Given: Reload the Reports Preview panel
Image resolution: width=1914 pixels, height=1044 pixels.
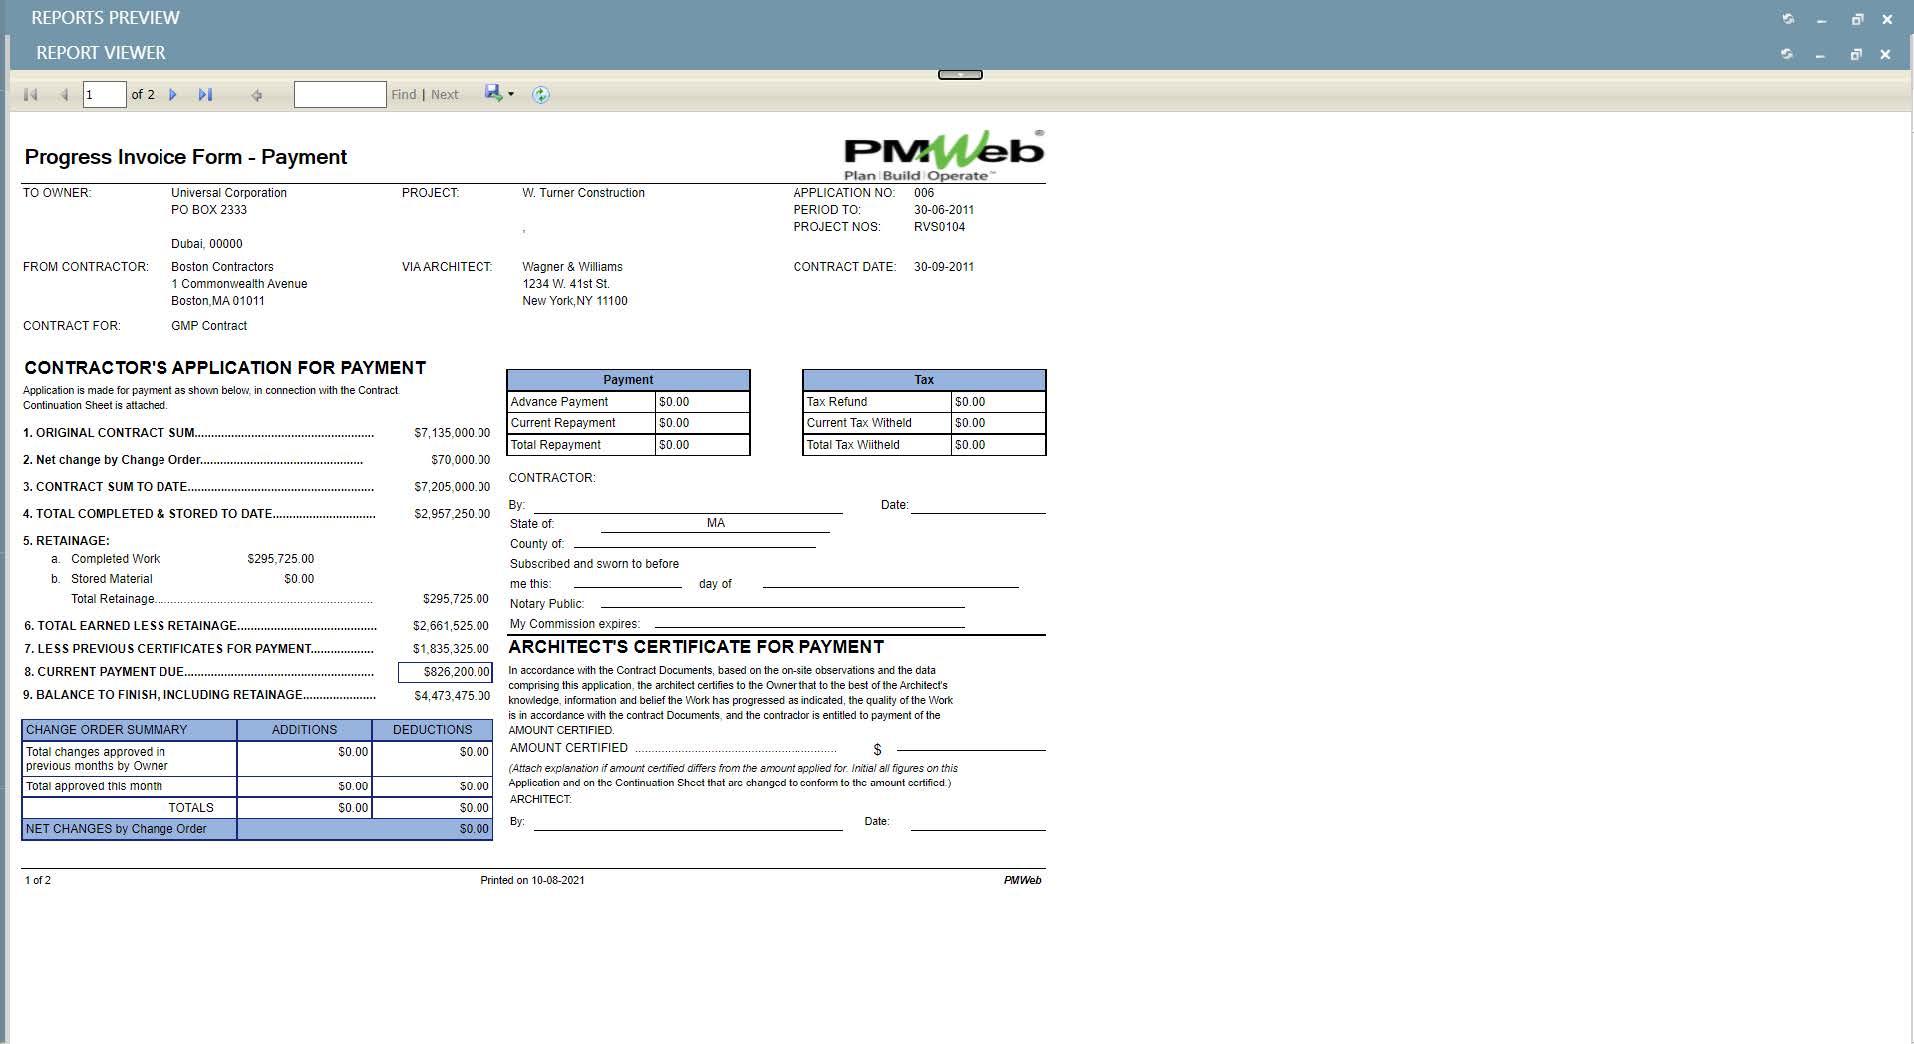Looking at the screenshot, I should (1788, 19).
